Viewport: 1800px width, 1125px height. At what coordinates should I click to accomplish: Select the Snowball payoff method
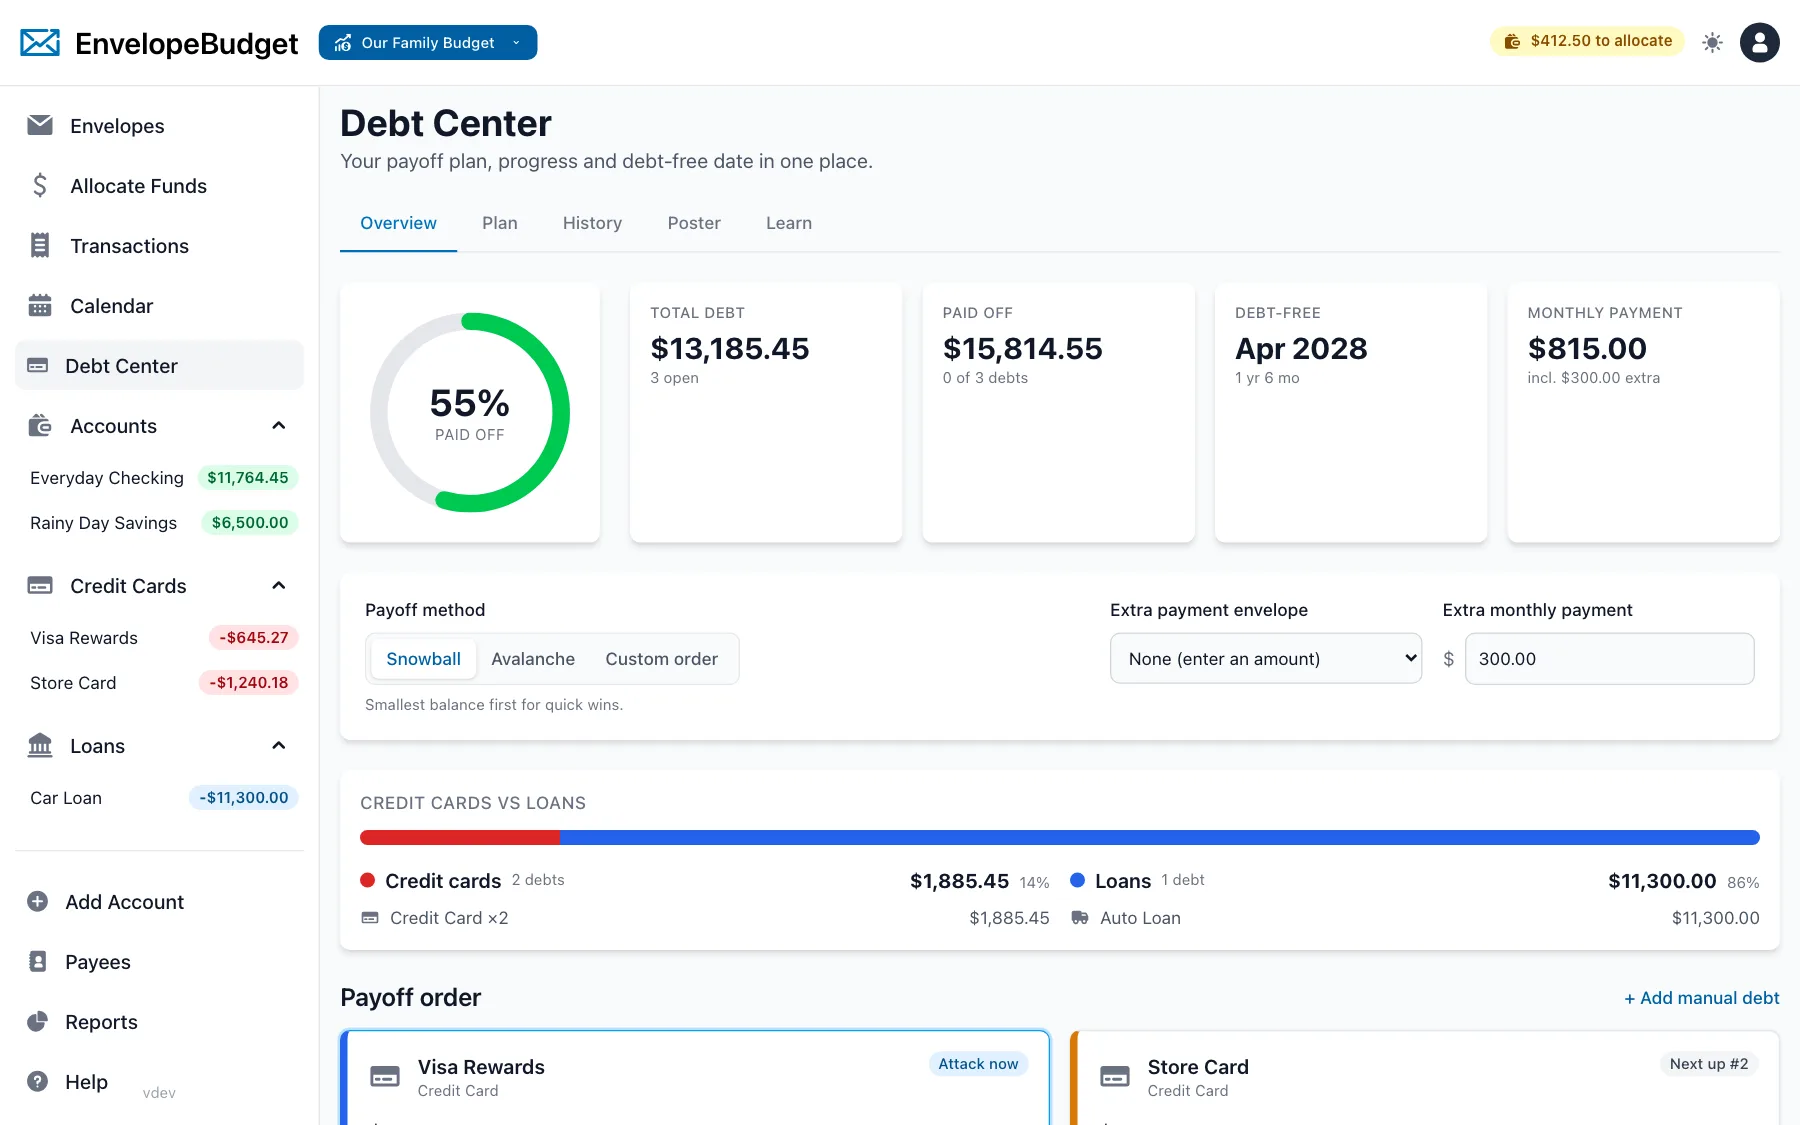click(x=423, y=659)
